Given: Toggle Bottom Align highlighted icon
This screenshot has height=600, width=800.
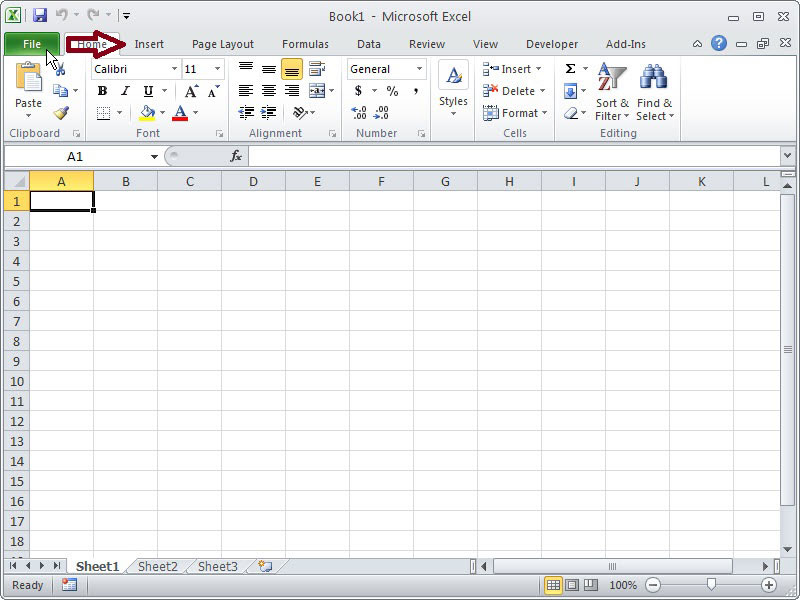Looking at the screenshot, I should pos(292,69).
